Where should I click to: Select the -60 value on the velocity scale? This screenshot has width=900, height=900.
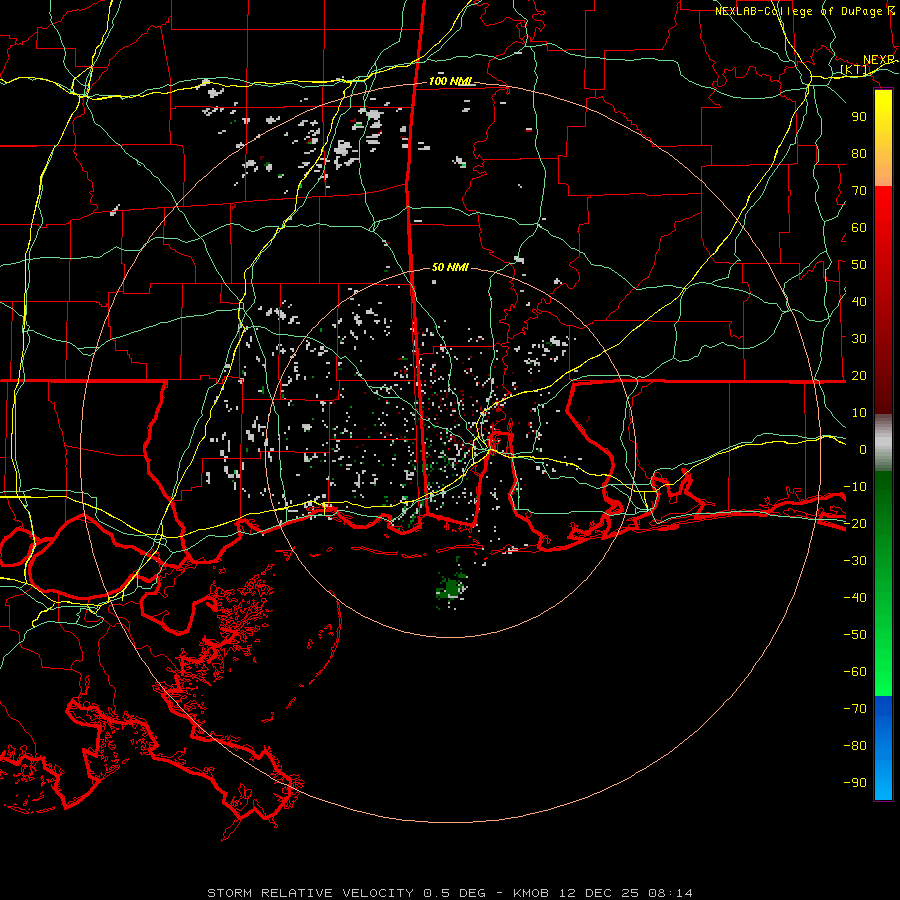(855, 672)
